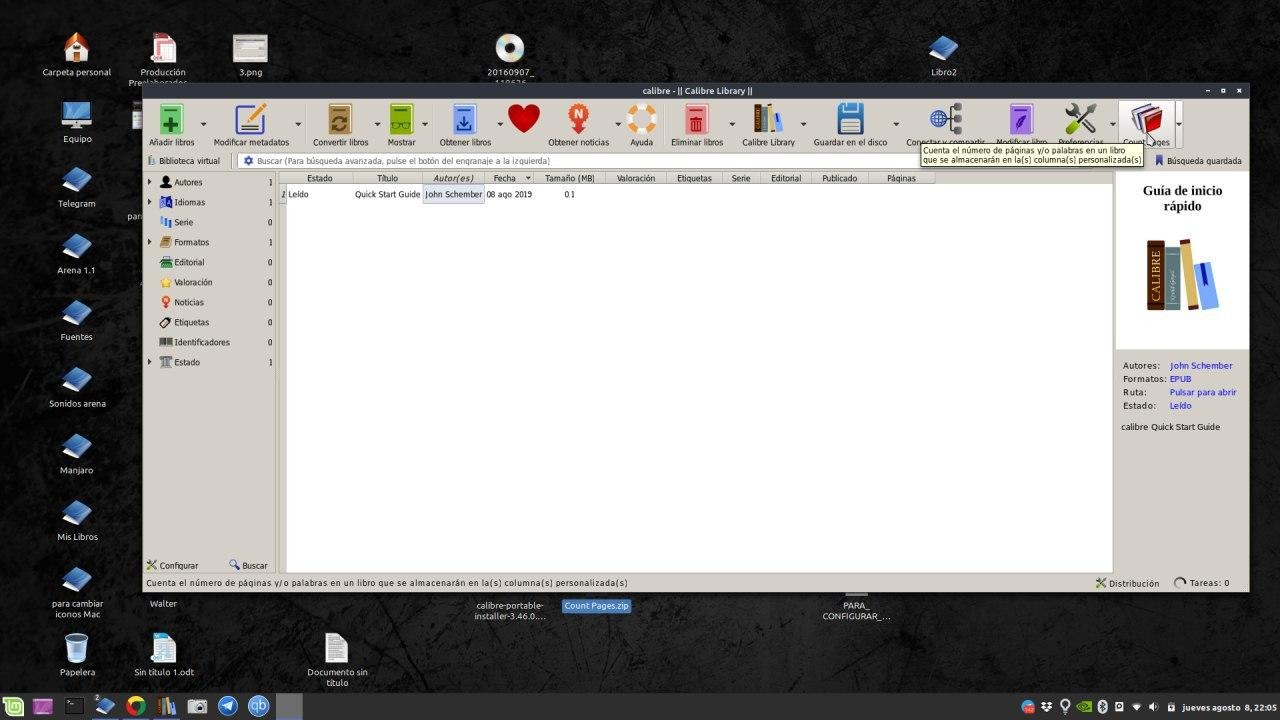1280x720 pixels.
Task: Open the Modificar metadatos dropdown arrow
Action: click(297, 124)
